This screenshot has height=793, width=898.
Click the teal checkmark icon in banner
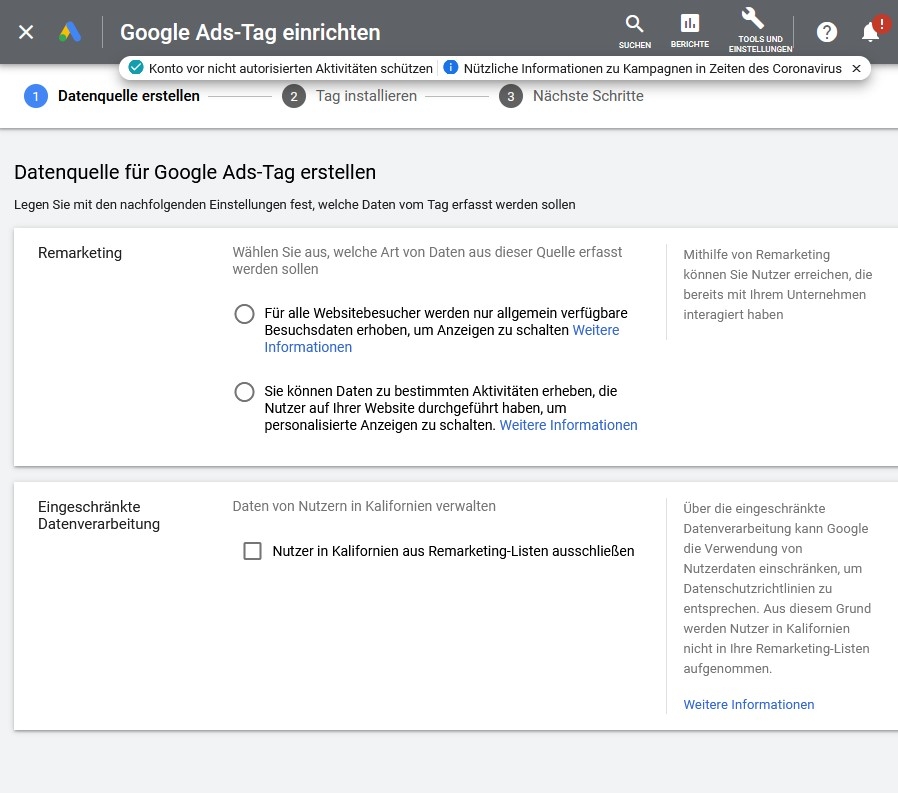[137, 68]
